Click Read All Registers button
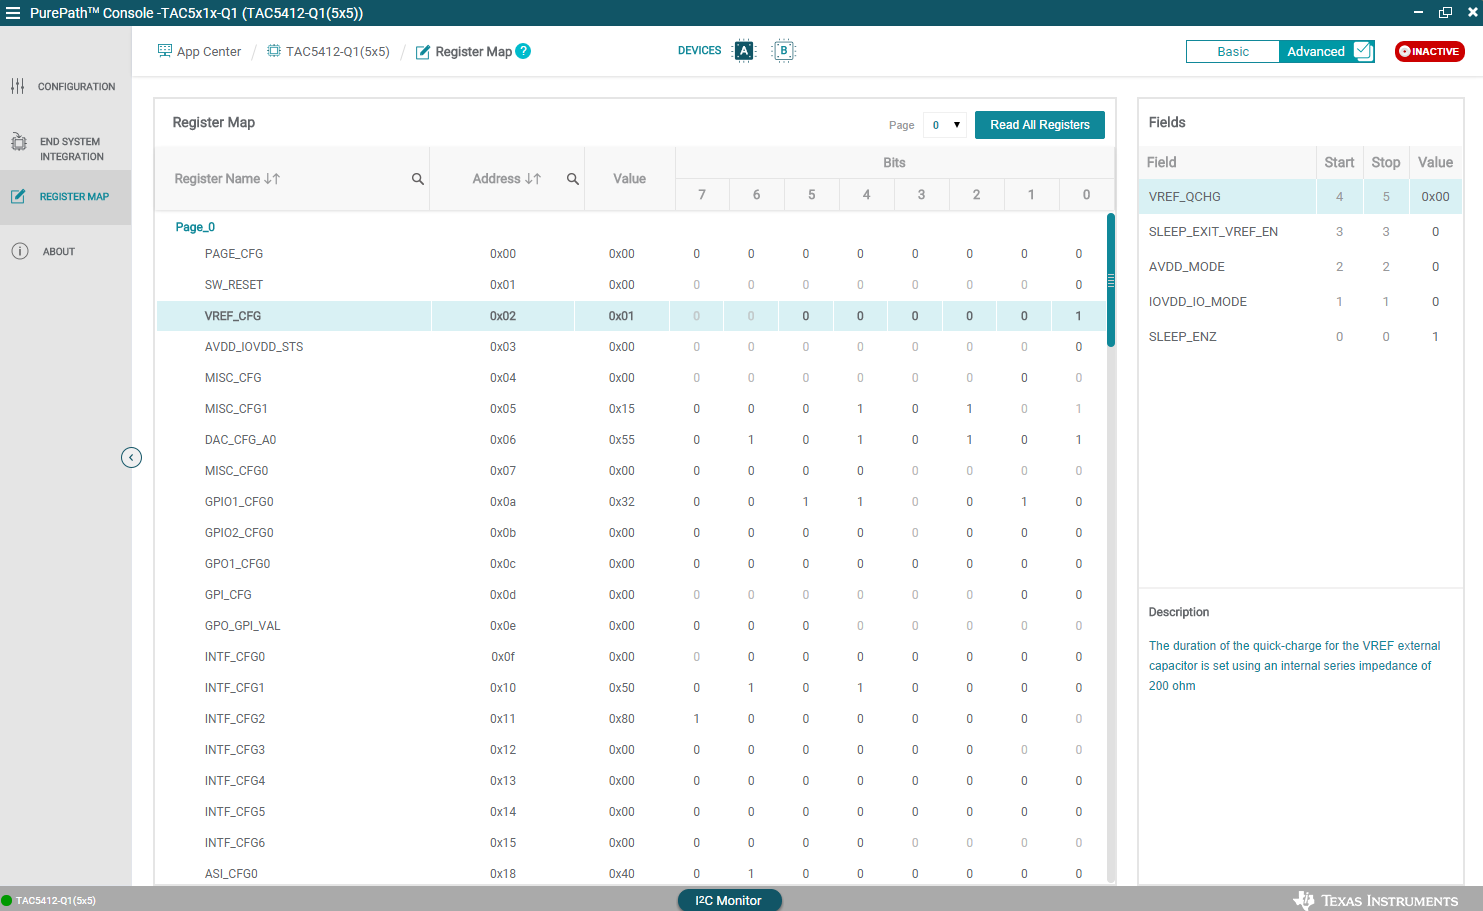1483x911 pixels. 1040,125
